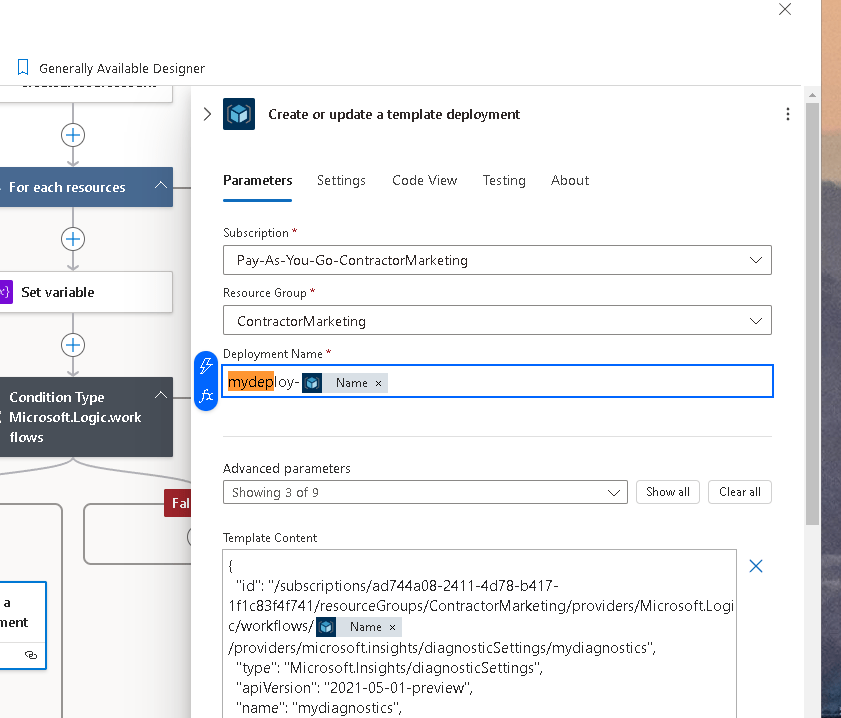Click the False branch label

coord(178,503)
